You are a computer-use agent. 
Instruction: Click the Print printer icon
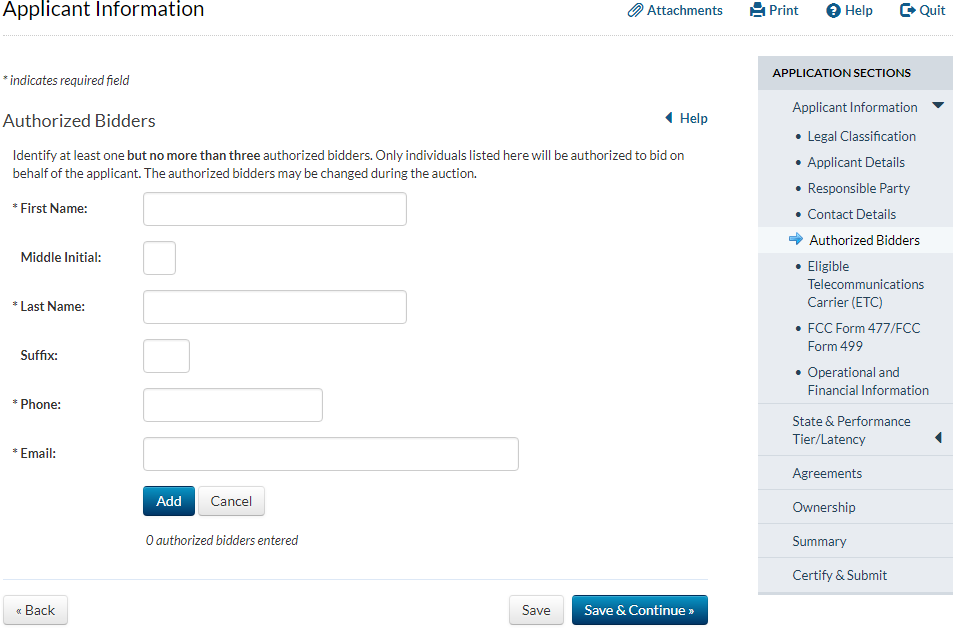(x=757, y=11)
